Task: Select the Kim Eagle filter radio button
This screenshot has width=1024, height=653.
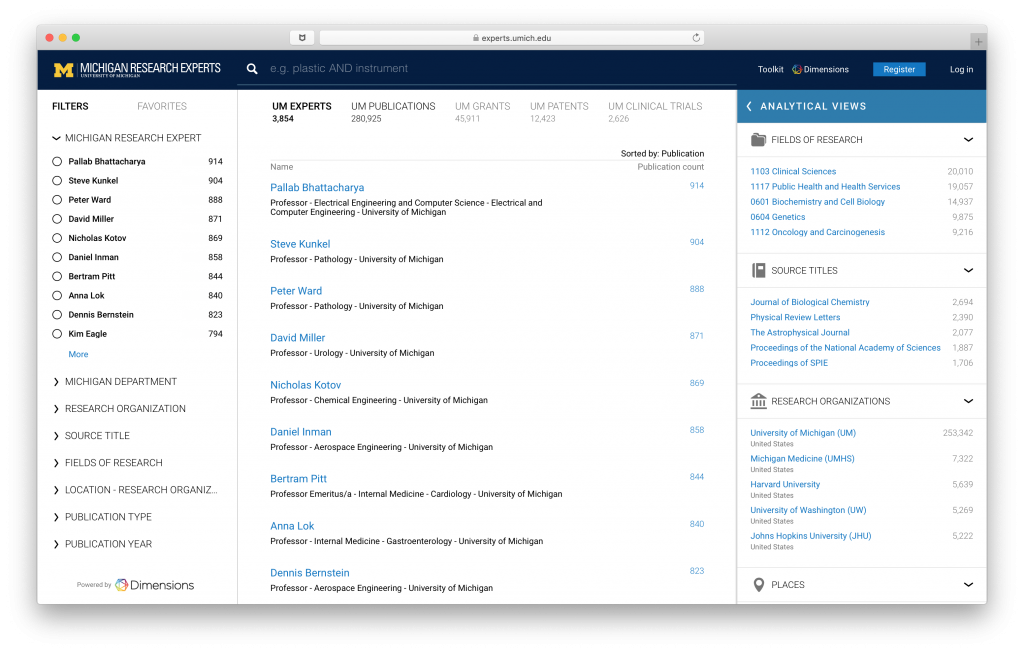Action: pyautogui.click(x=57, y=334)
